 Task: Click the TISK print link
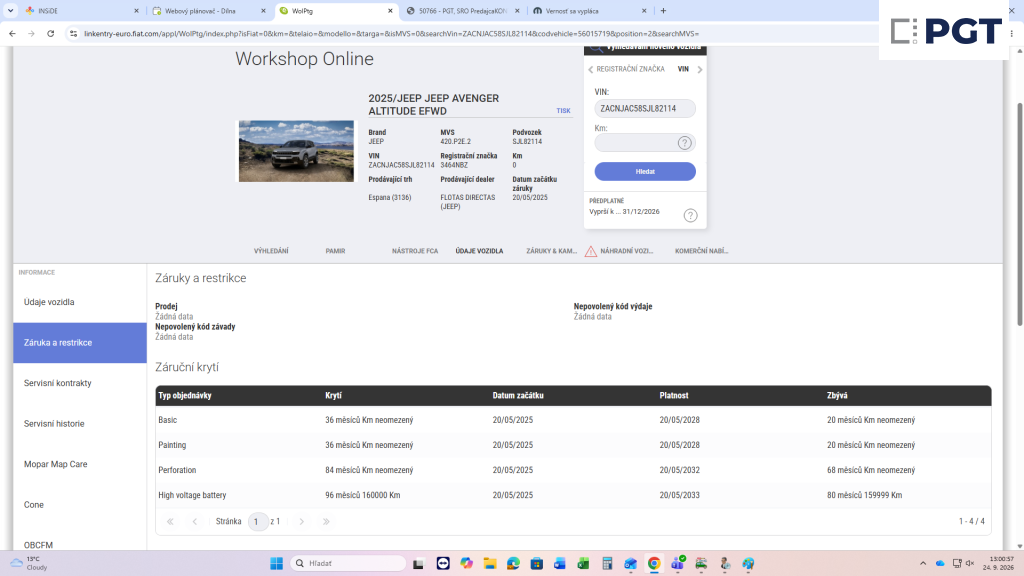[563, 111]
